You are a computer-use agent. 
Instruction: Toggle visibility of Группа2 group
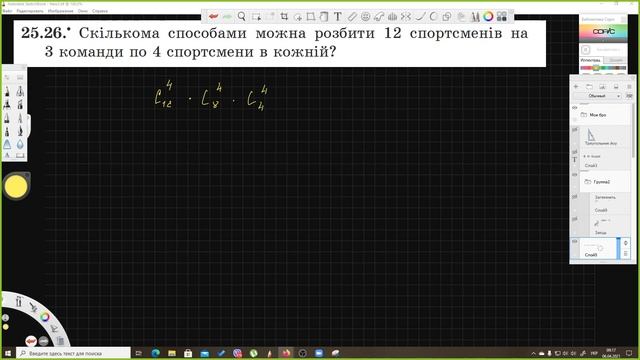tap(575, 175)
